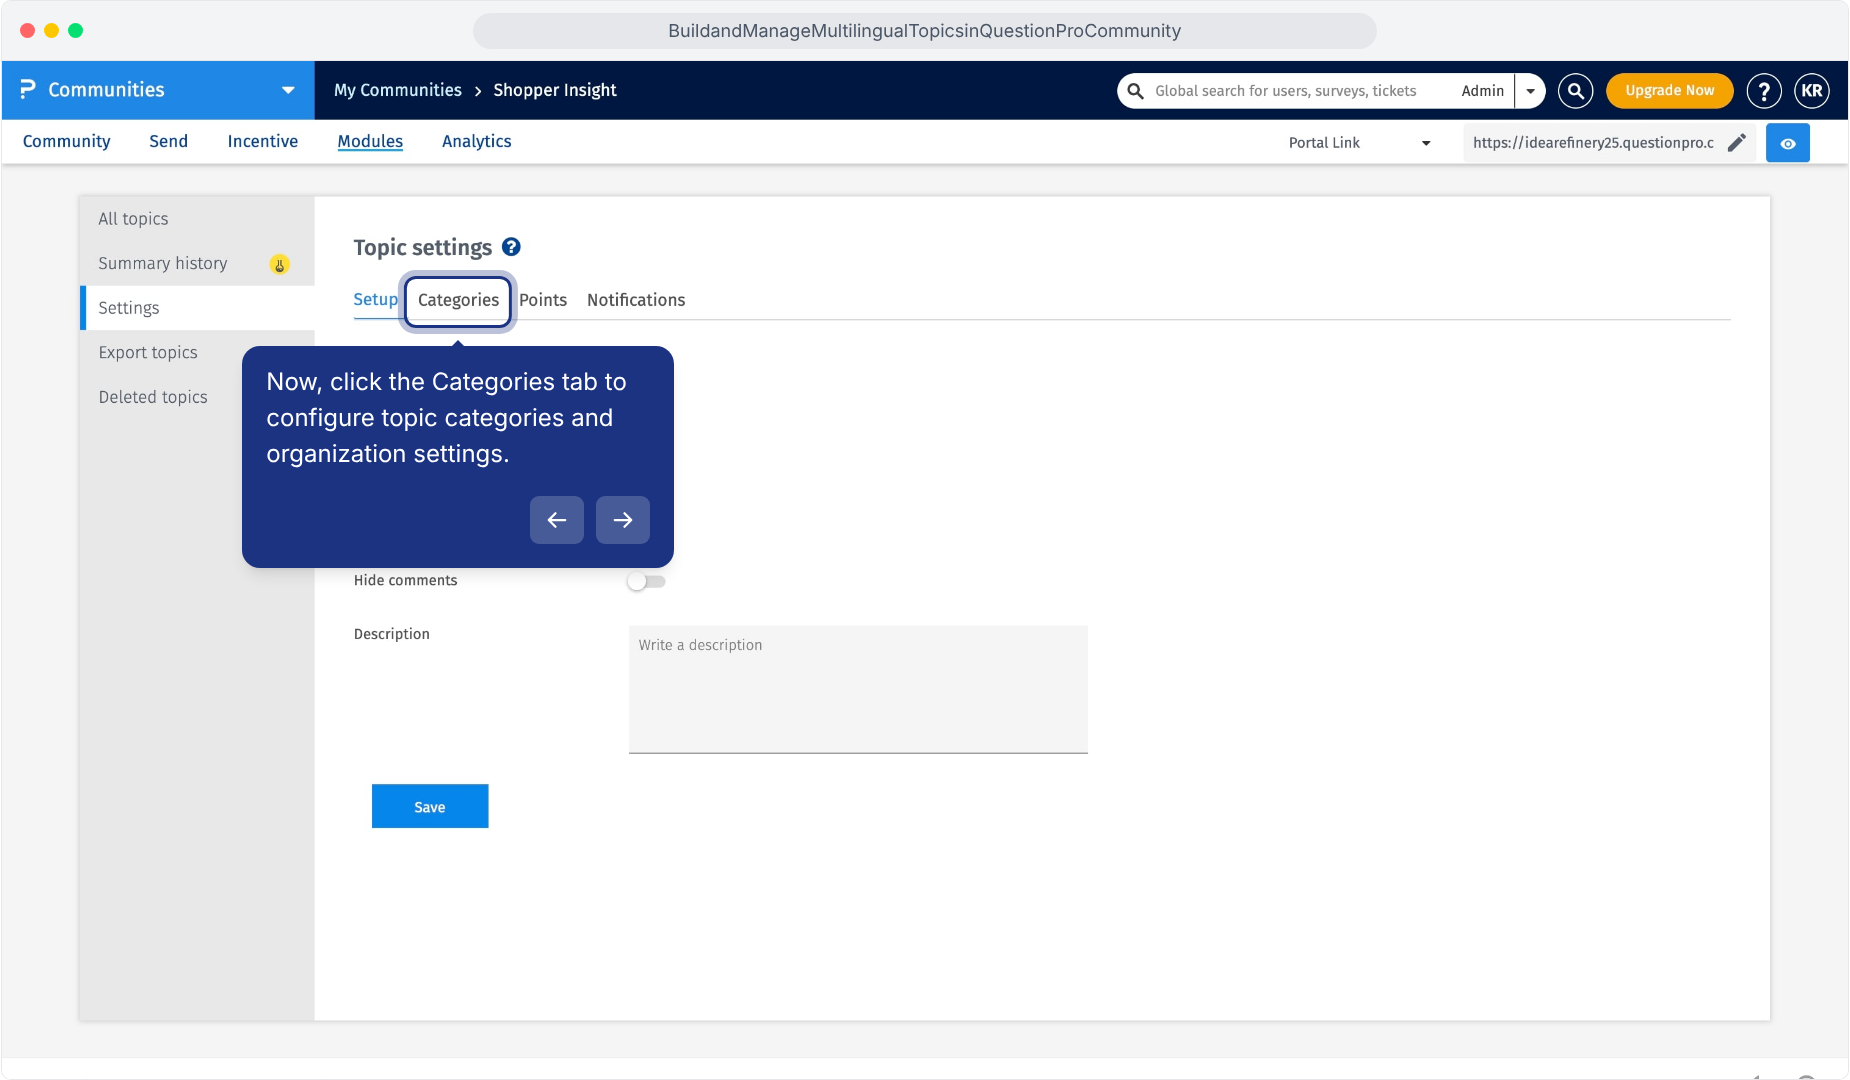Open the Send menu
This screenshot has height=1080, width=1850.
pyautogui.click(x=169, y=142)
